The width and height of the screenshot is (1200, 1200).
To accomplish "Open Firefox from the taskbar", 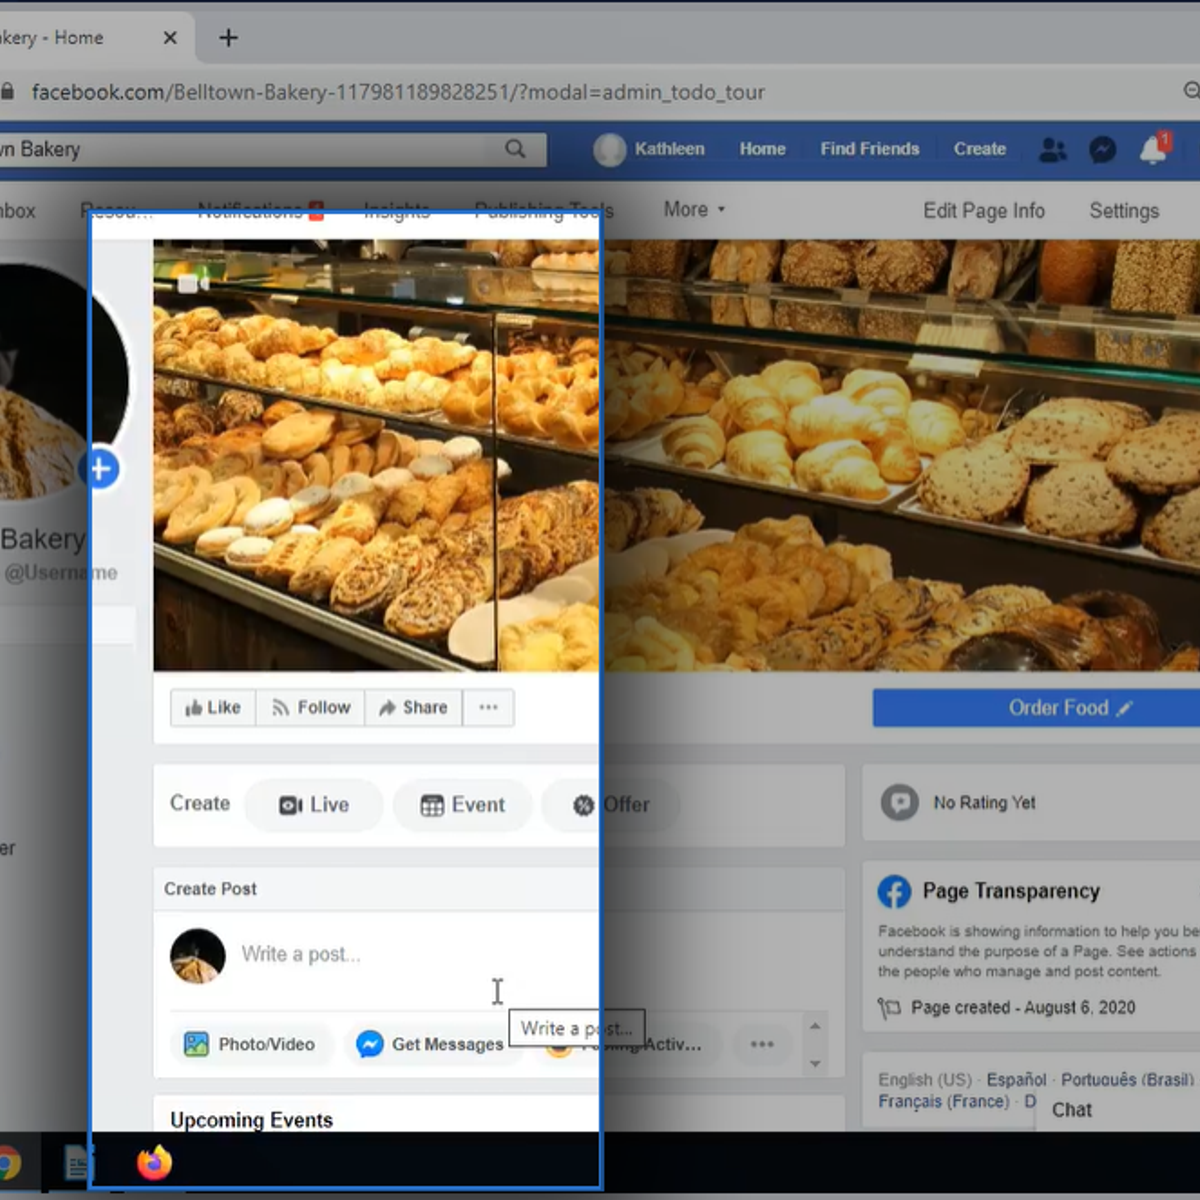I will pyautogui.click(x=154, y=1162).
